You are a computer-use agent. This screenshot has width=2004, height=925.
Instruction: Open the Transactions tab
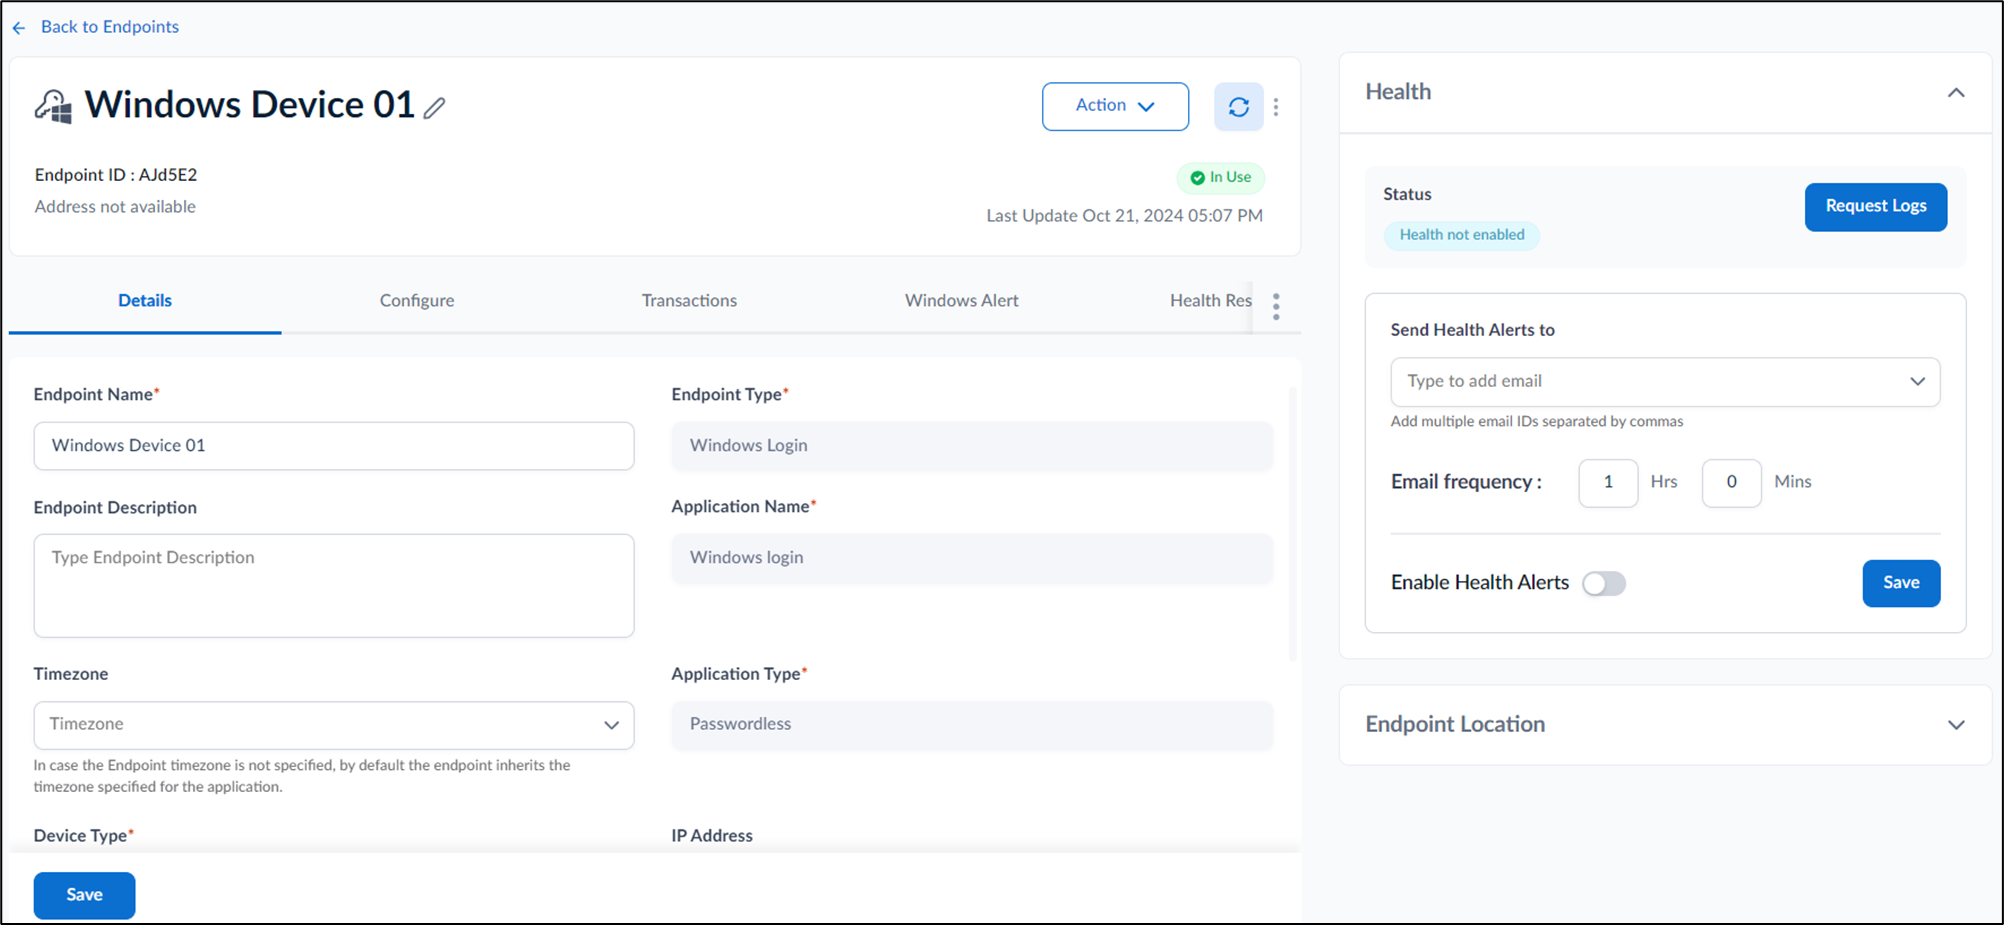(689, 301)
